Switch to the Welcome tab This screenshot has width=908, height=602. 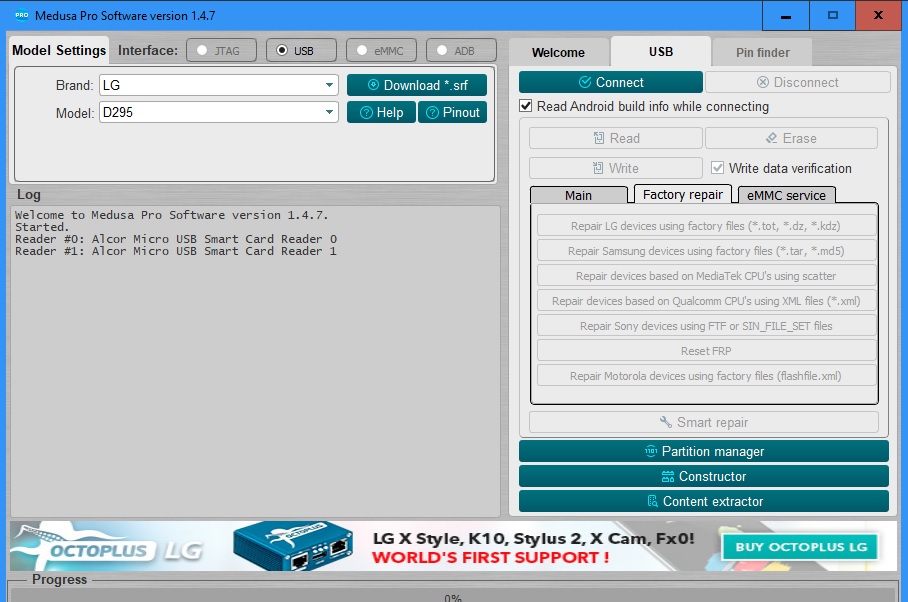[x=558, y=52]
